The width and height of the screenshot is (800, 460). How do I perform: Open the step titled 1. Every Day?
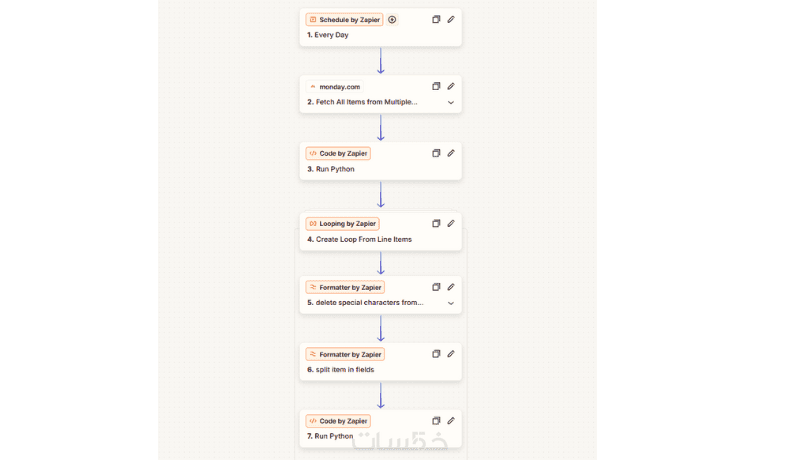[328, 35]
